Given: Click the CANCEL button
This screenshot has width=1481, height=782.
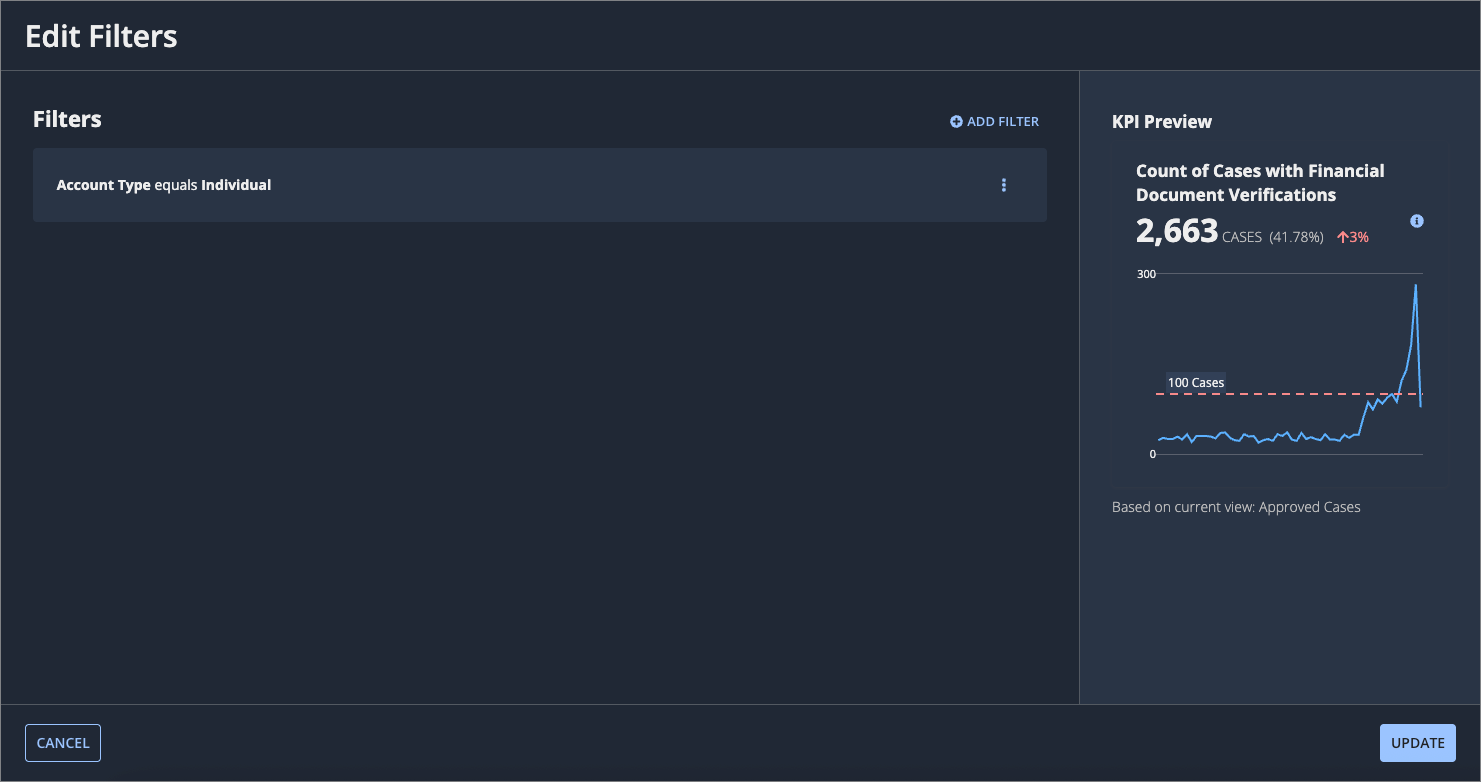Looking at the screenshot, I should click(x=63, y=743).
